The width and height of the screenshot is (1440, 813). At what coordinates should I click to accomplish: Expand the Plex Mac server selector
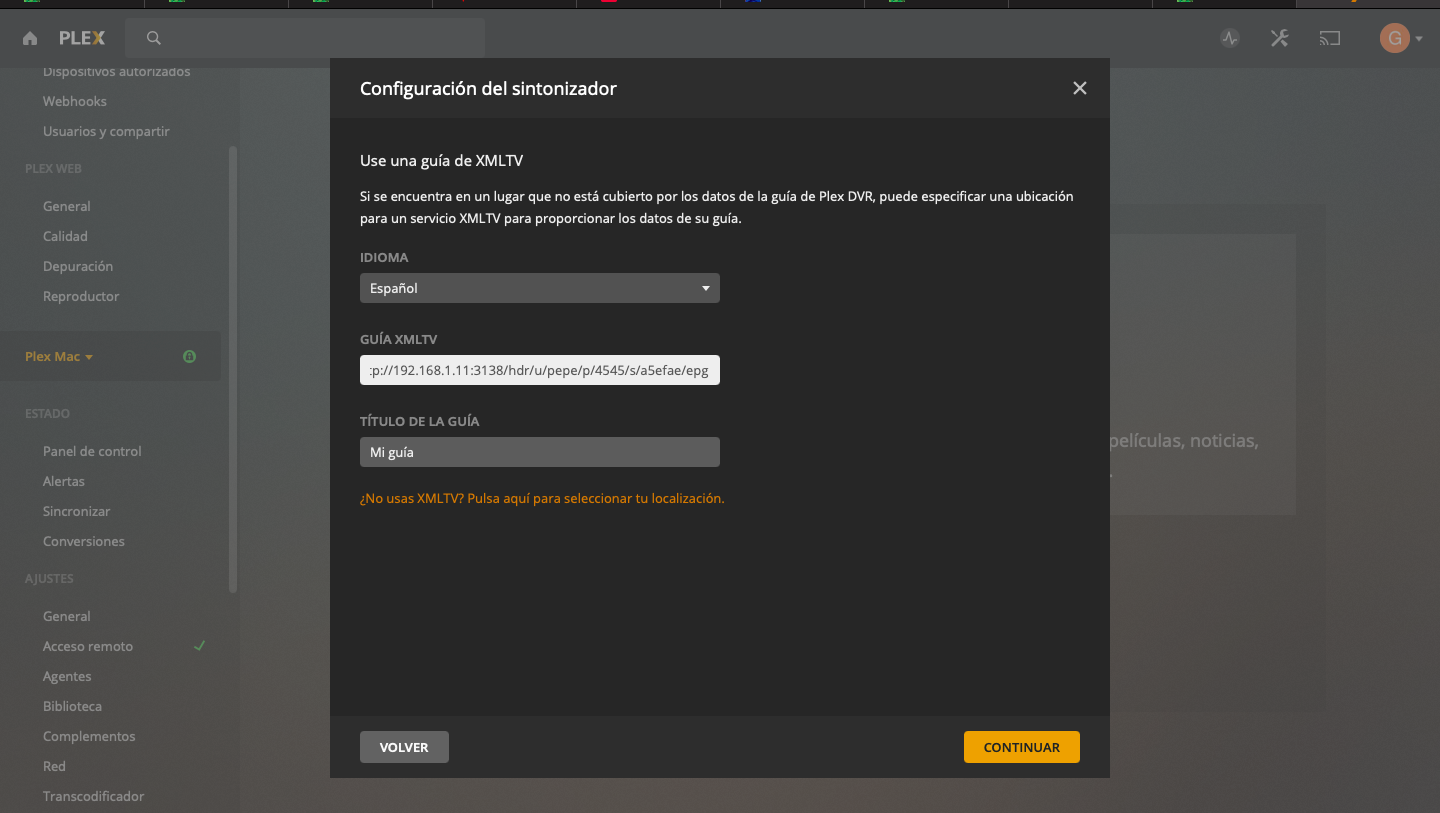tap(59, 357)
